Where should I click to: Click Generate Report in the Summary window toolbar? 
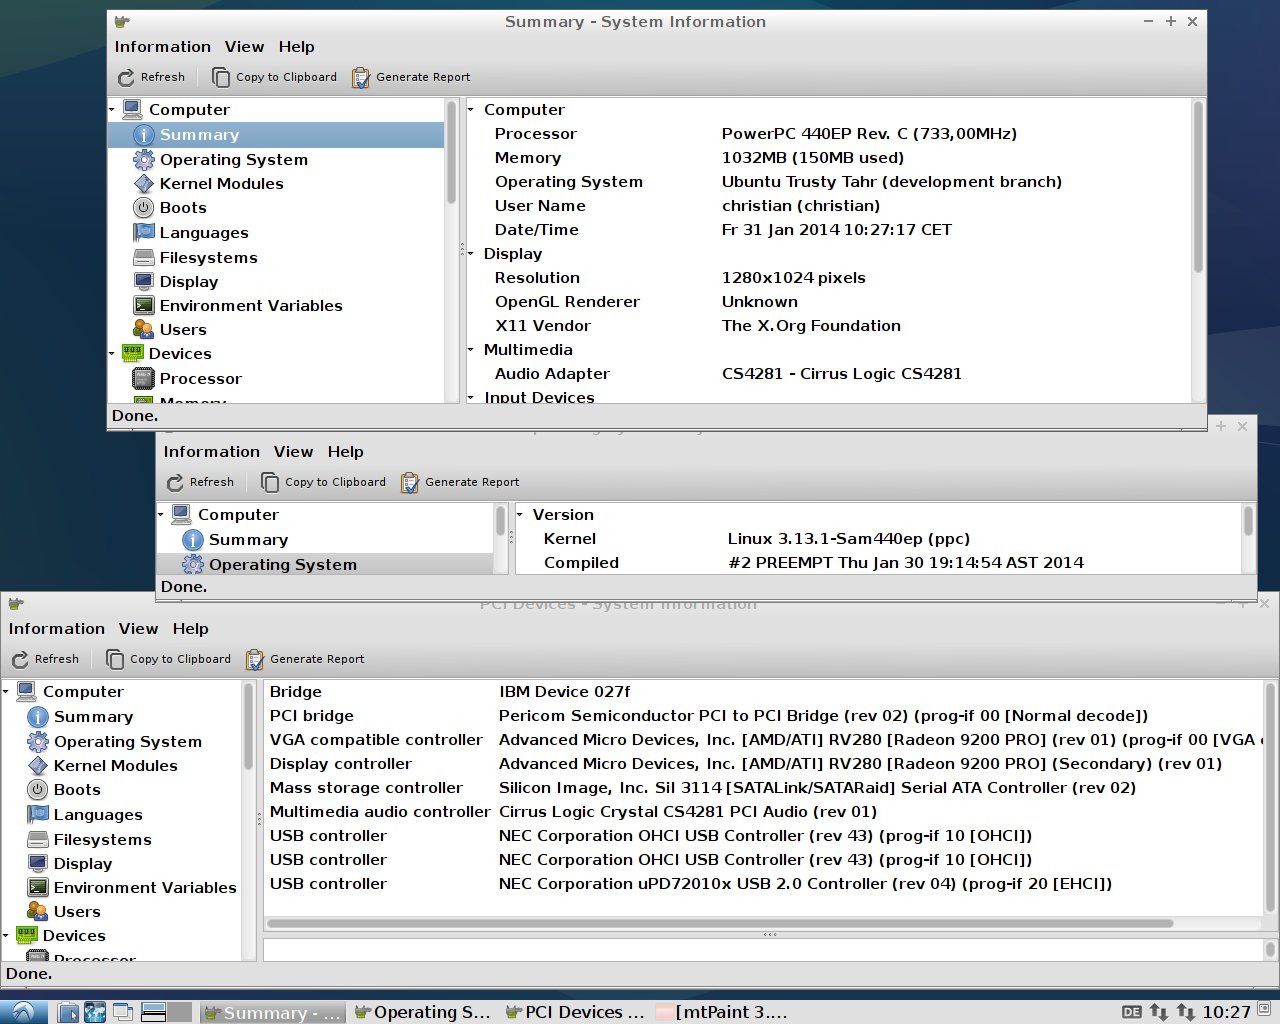tap(411, 77)
